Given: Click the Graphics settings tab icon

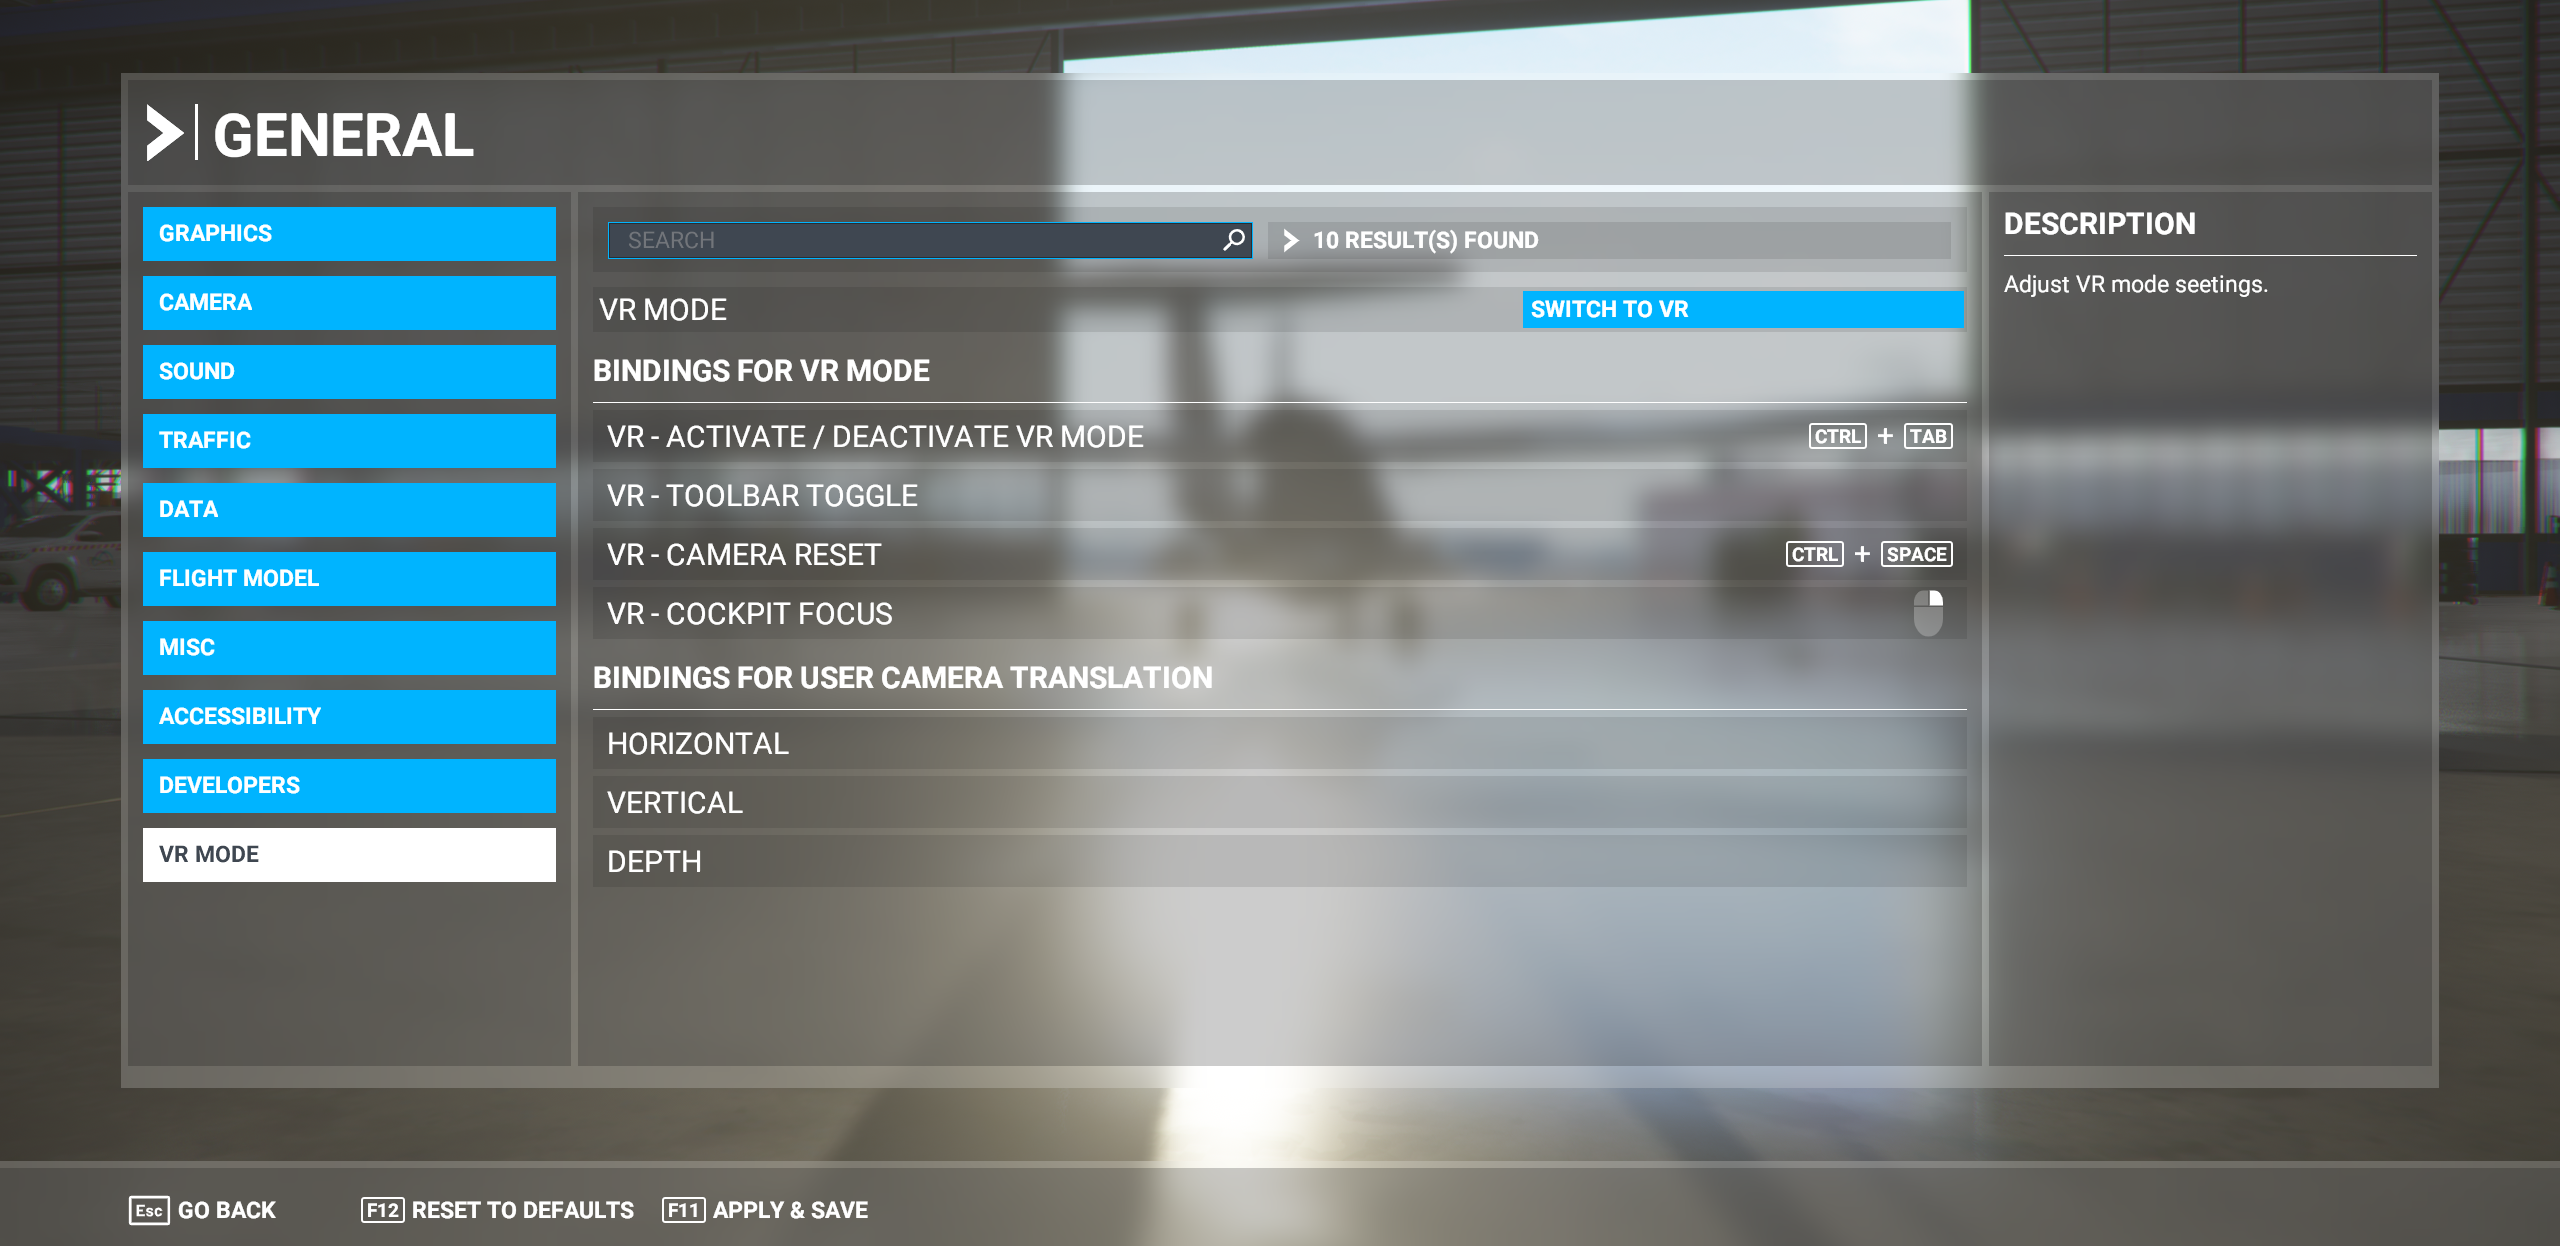Looking at the screenshot, I should 346,232.
